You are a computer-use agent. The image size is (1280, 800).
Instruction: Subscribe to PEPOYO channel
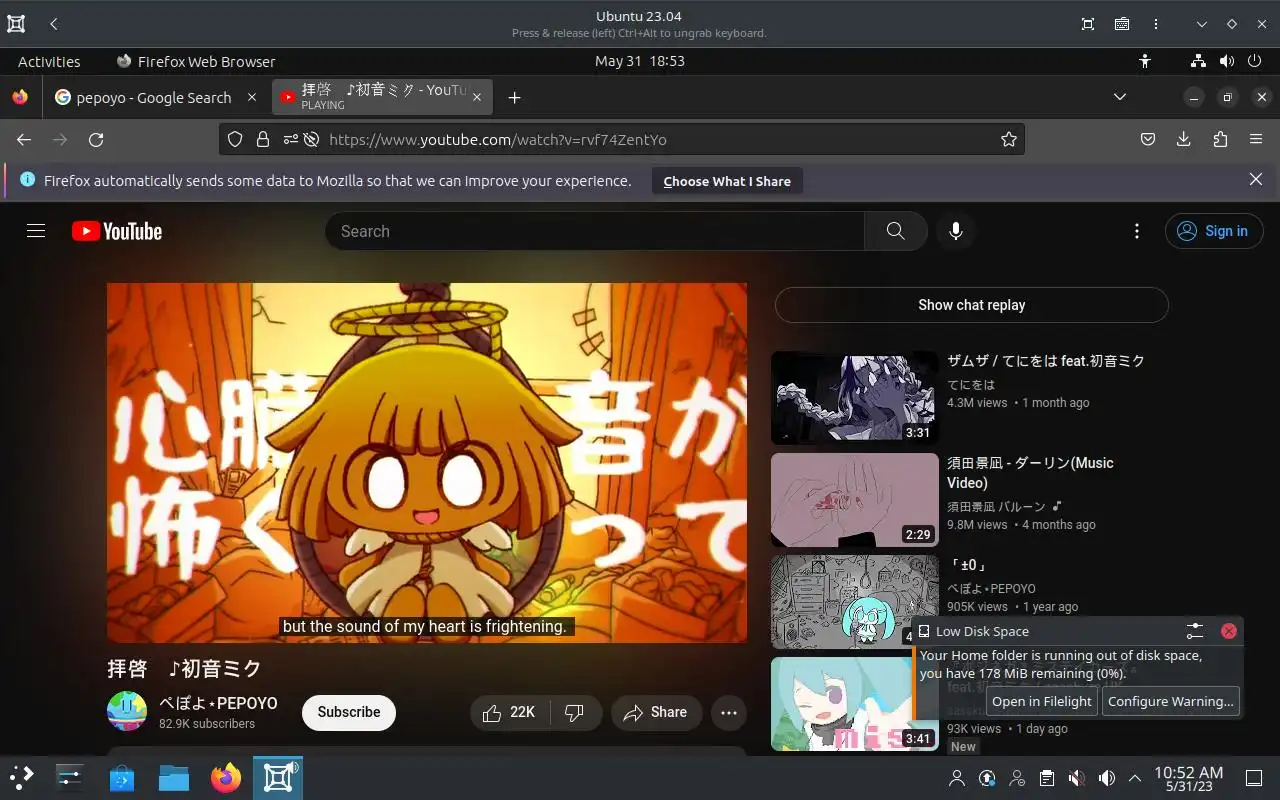(x=349, y=712)
